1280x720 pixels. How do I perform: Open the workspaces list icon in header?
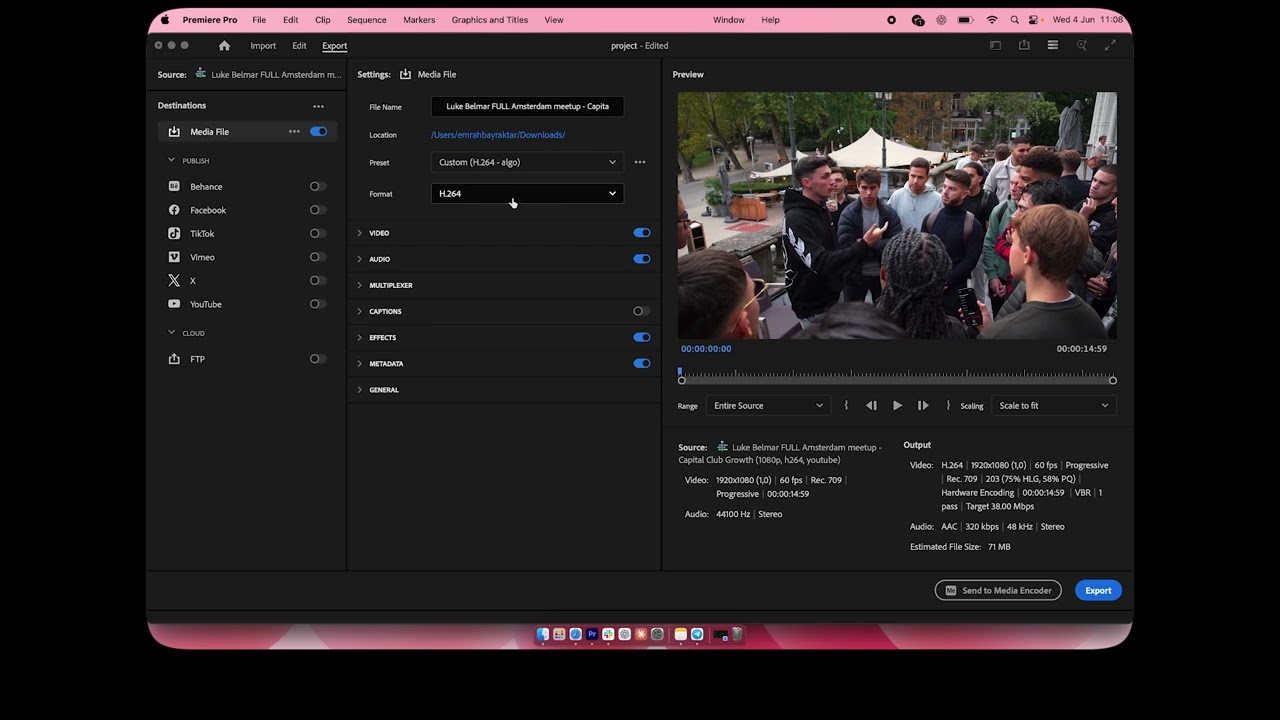pos(1053,46)
